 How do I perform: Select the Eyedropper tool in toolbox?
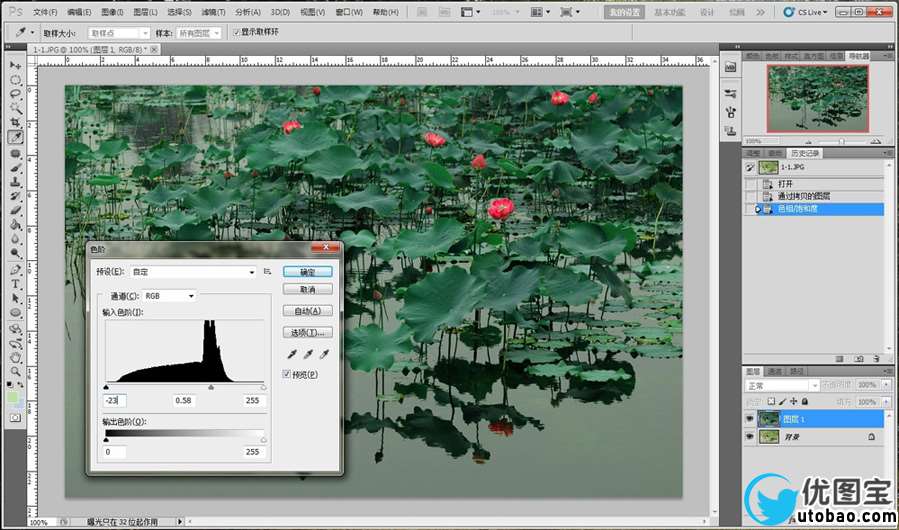[15, 137]
